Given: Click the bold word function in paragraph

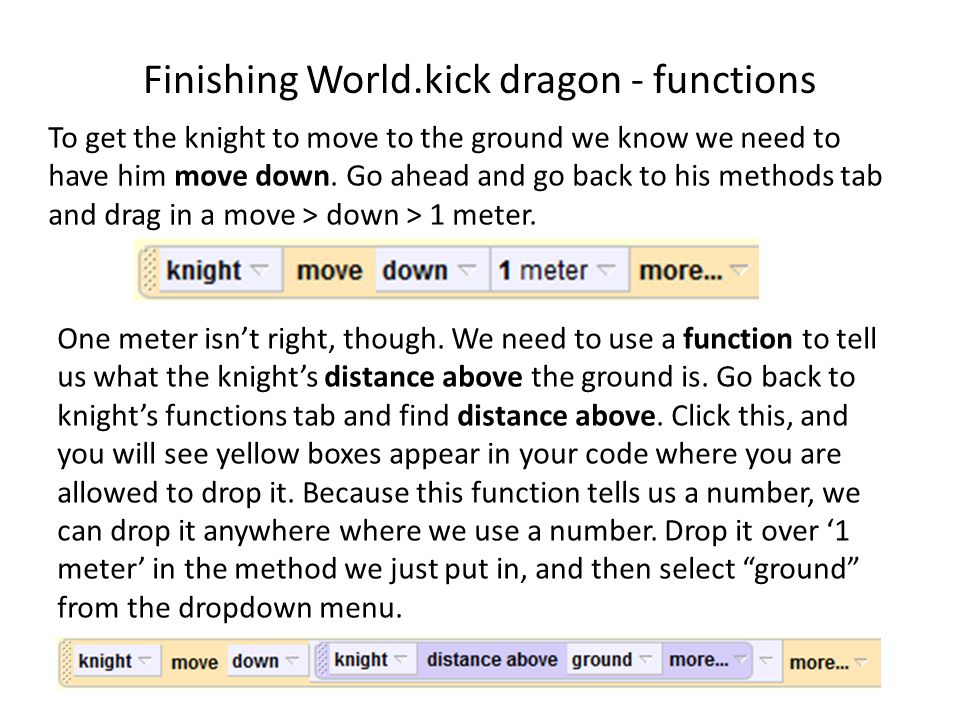Looking at the screenshot, I should tap(738, 339).
